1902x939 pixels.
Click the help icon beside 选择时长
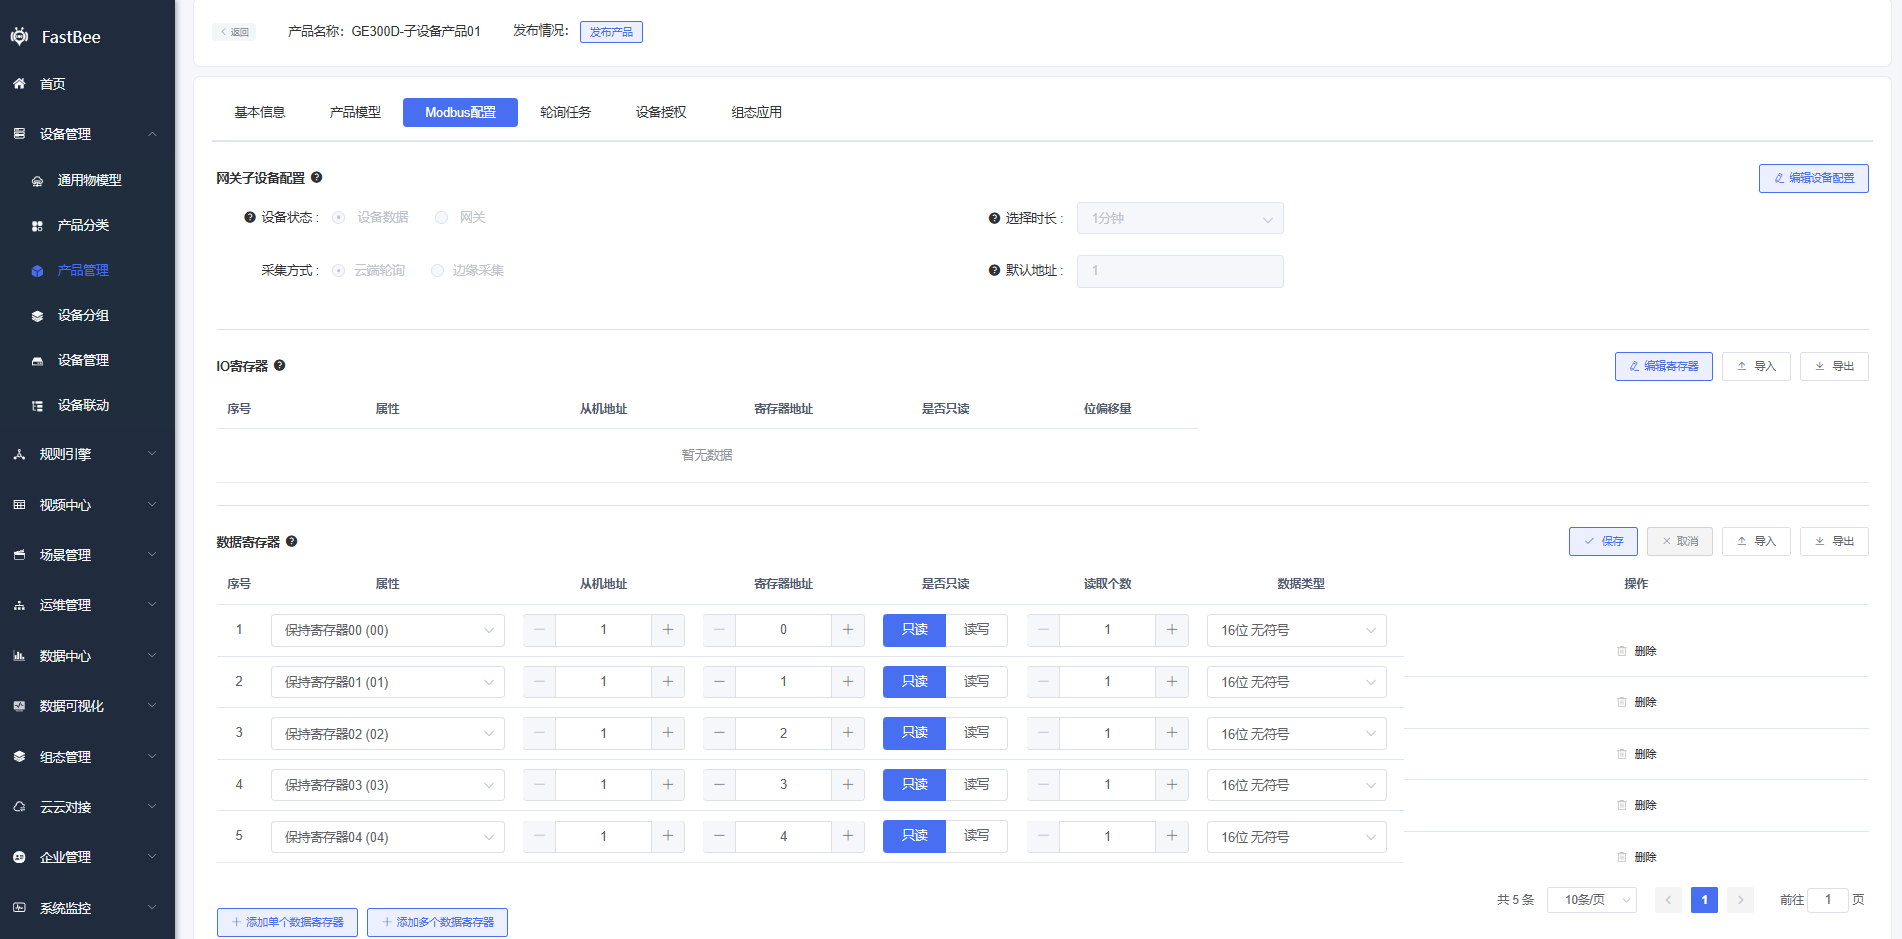[x=994, y=218]
